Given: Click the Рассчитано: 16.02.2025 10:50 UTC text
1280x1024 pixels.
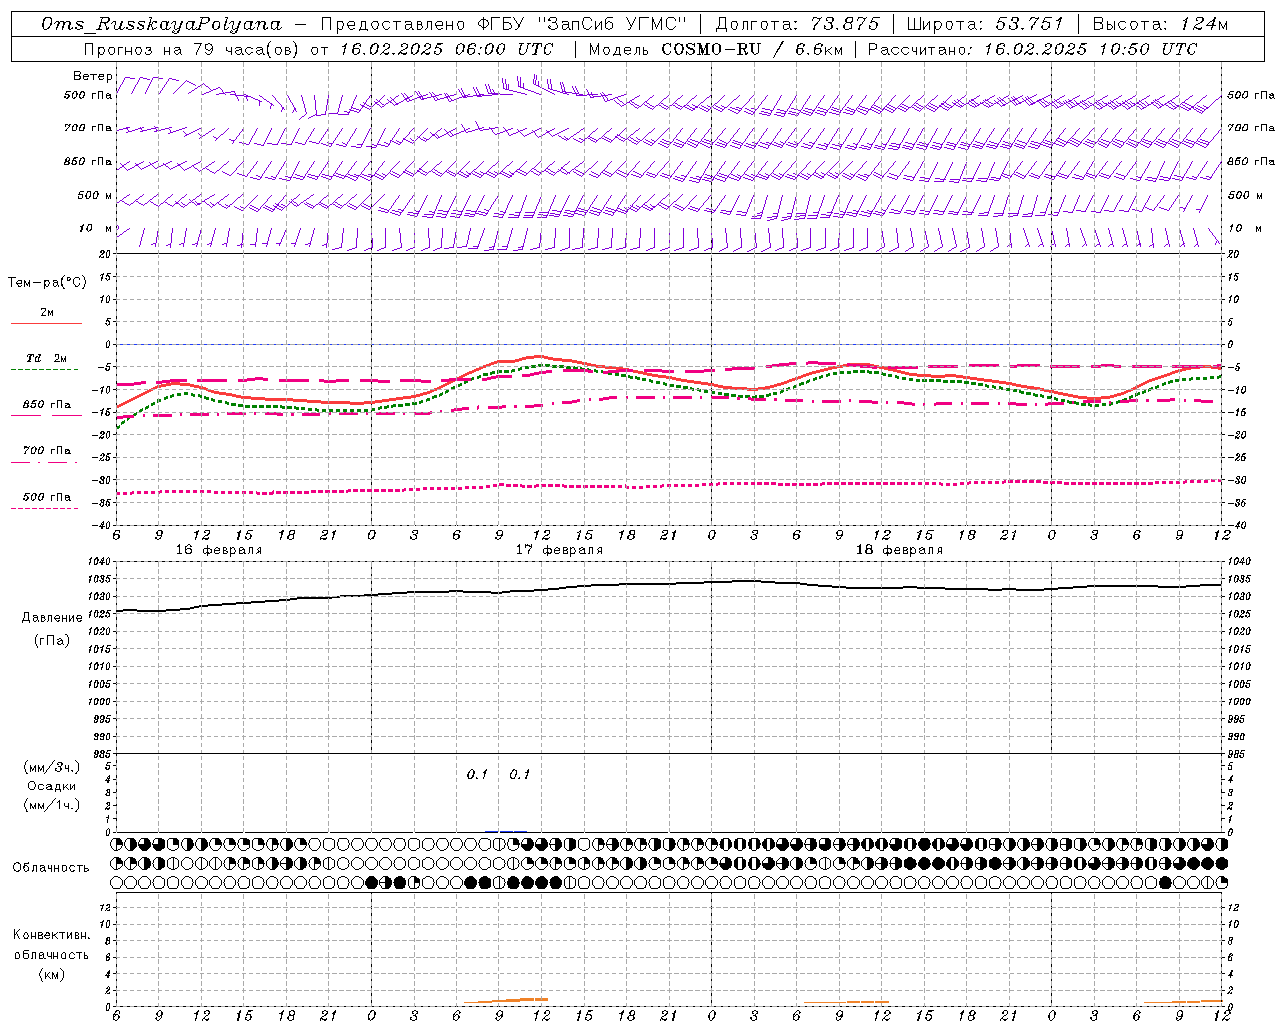Looking at the screenshot, I should [1032, 49].
